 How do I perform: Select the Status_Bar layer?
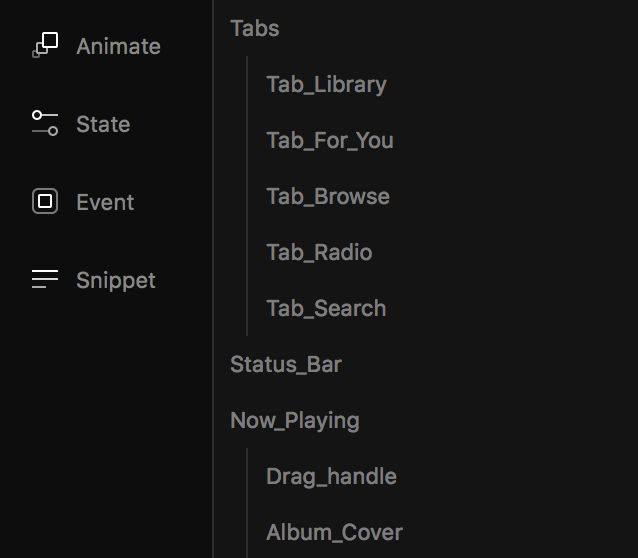tap(286, 365)
